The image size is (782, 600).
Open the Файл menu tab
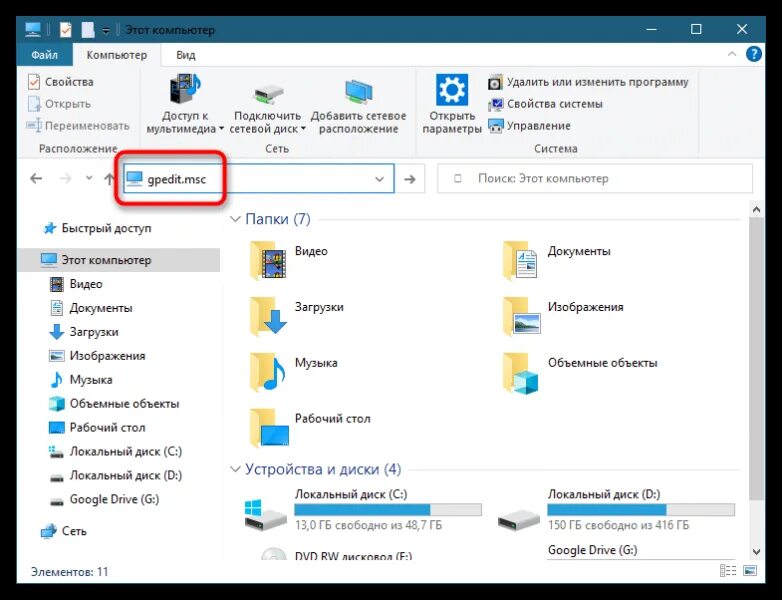click(x=44, y=55)
